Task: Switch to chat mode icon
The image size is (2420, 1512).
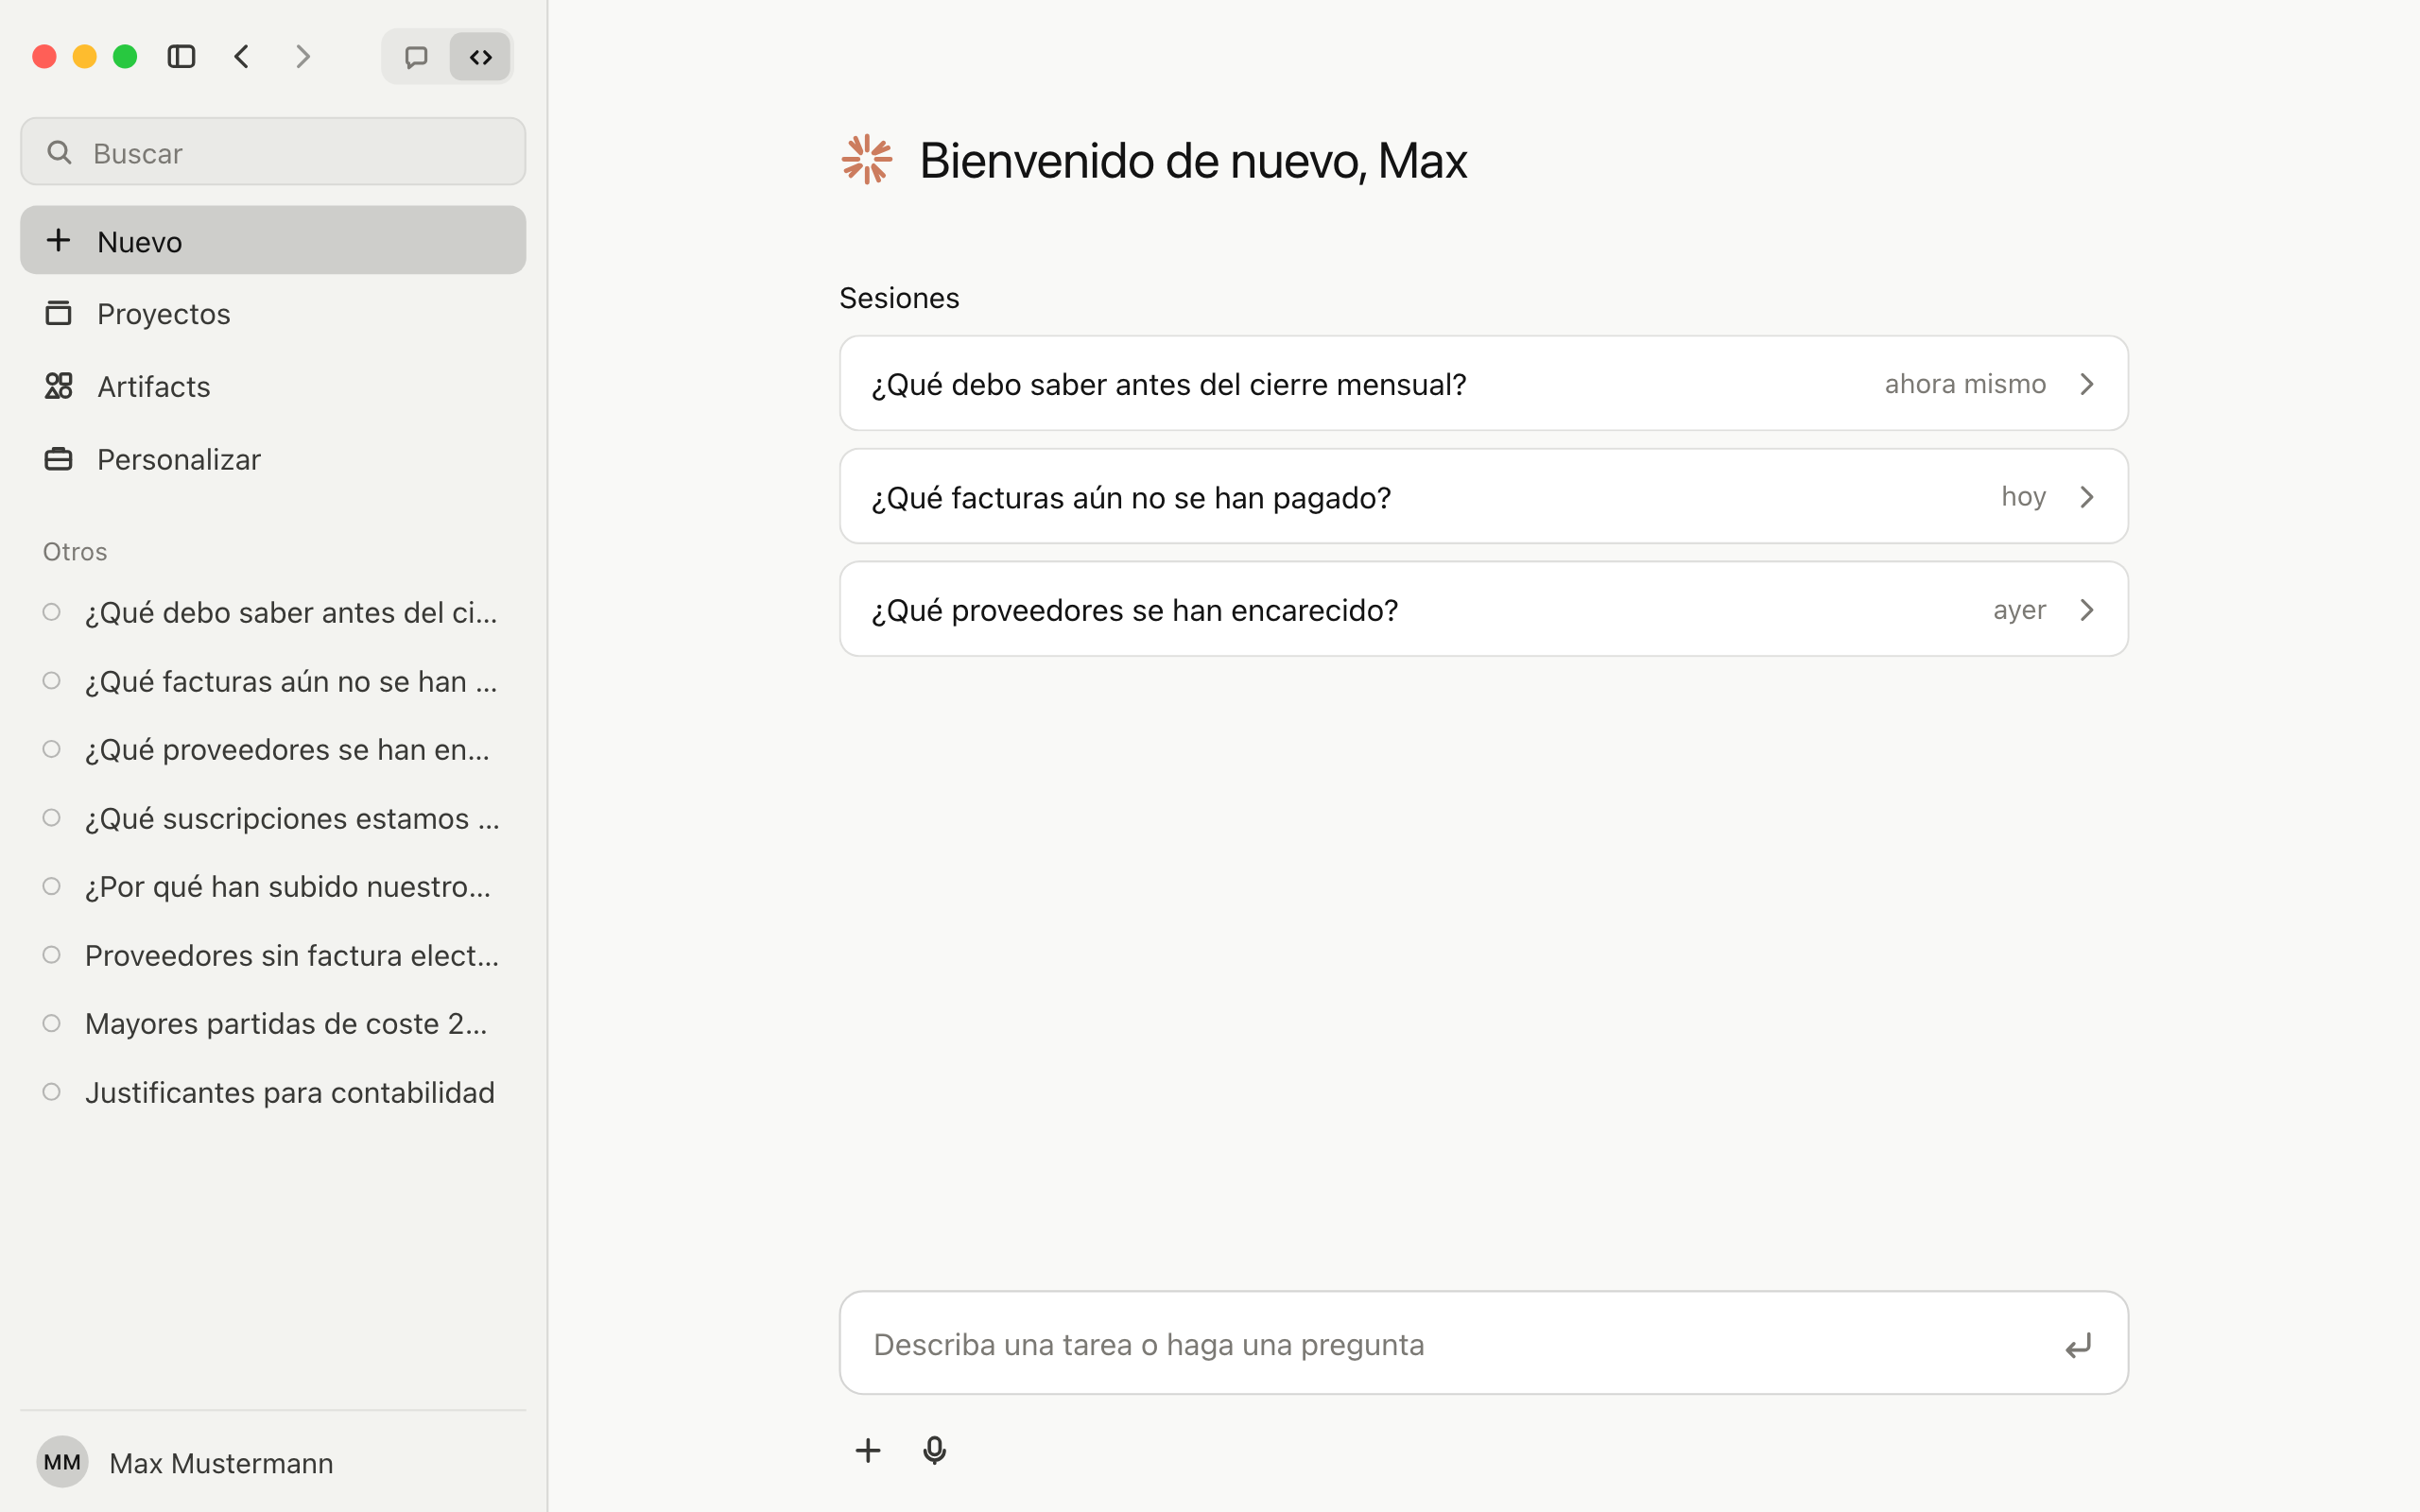Action: tap(416, 57)
